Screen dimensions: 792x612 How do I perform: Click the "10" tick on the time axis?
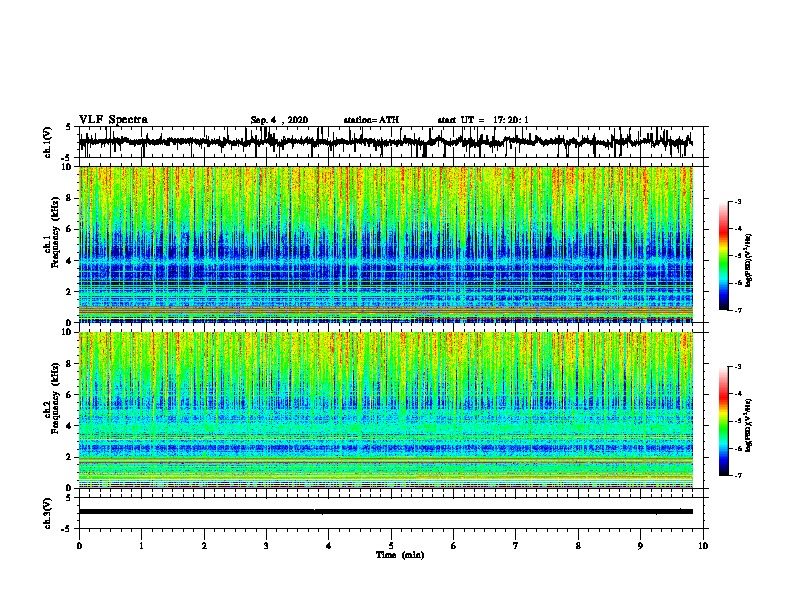coord(703,546)
